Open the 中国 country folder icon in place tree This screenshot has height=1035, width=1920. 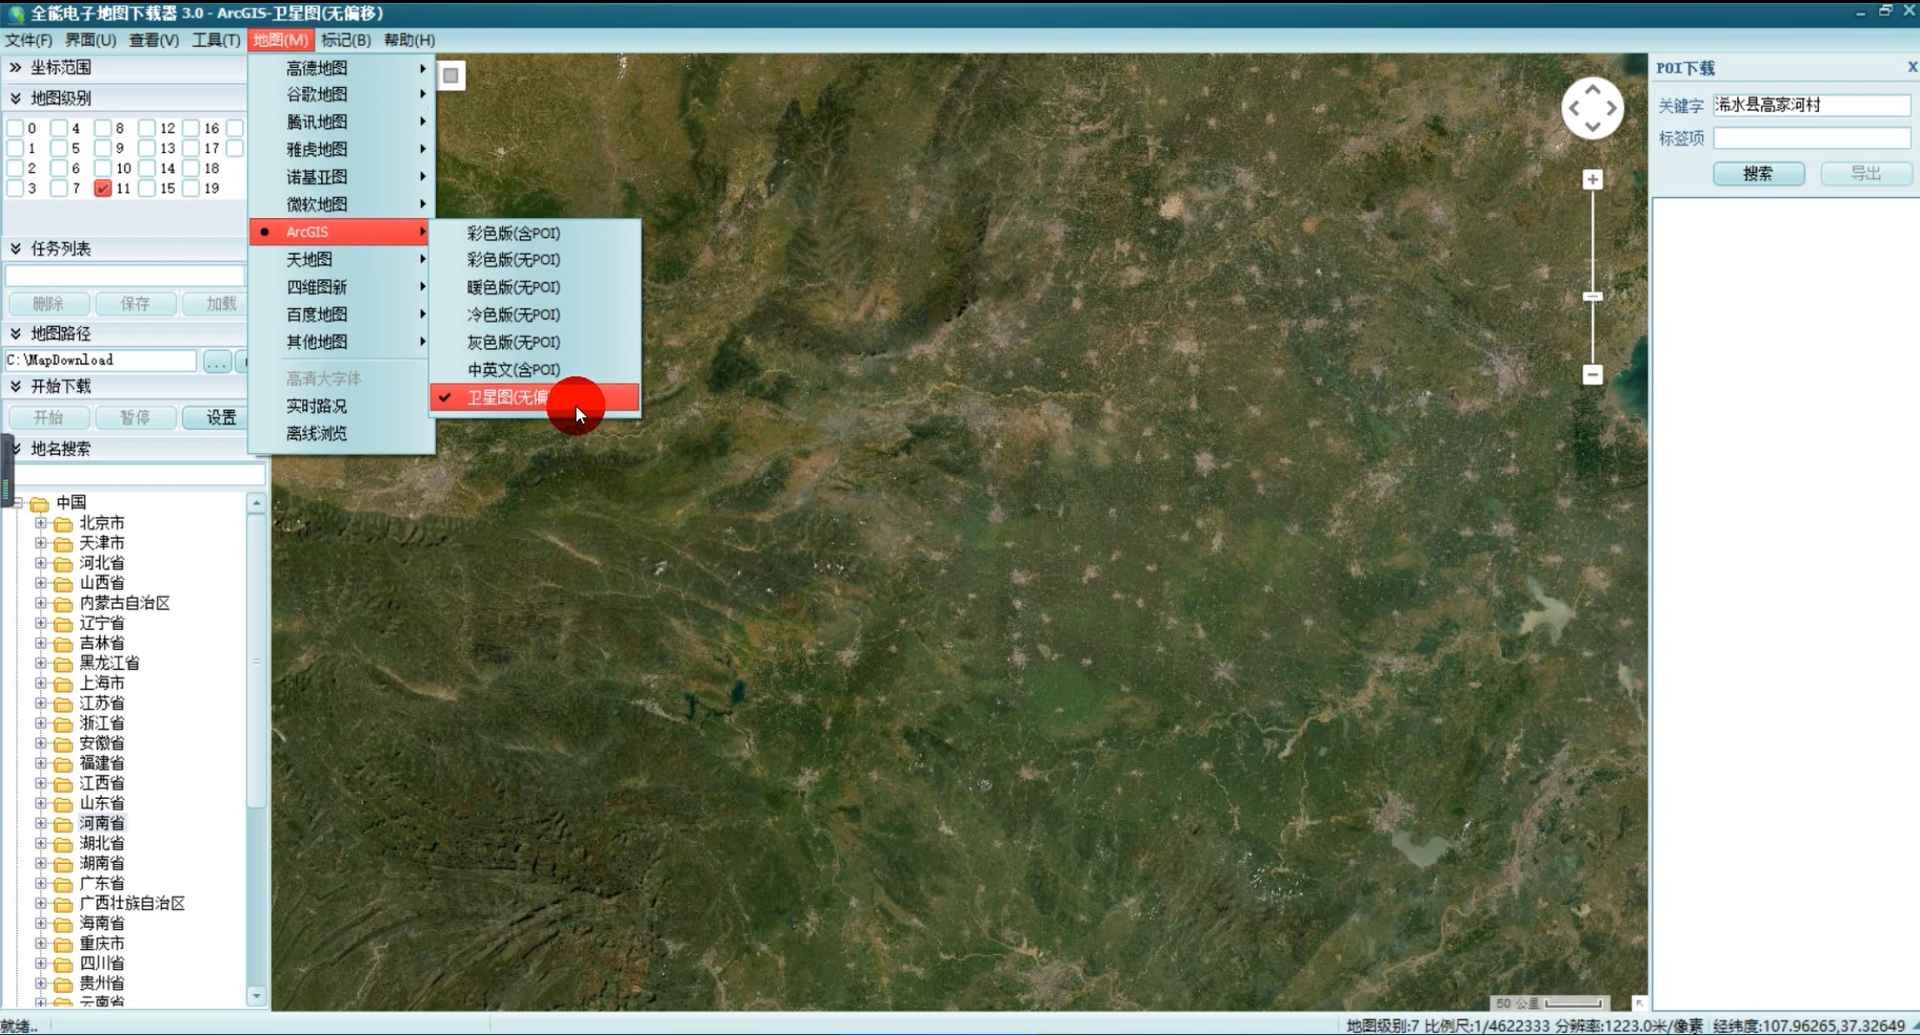click(x=40, y=503)
